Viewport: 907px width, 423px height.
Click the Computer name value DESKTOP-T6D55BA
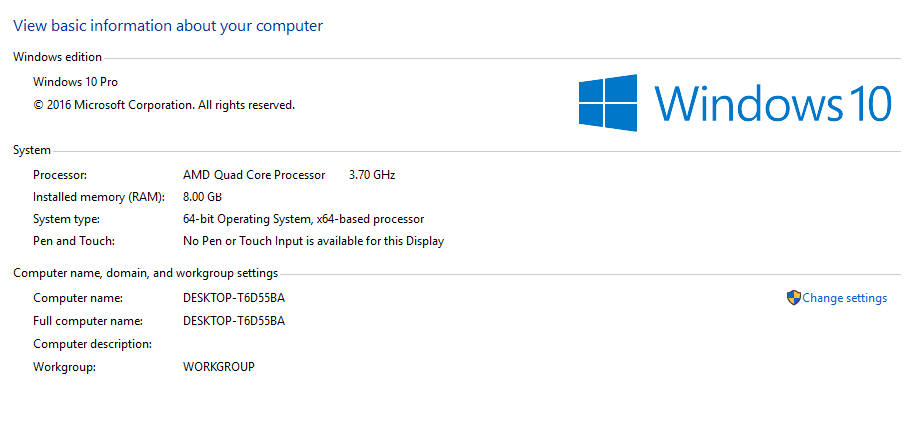[234, 299]
